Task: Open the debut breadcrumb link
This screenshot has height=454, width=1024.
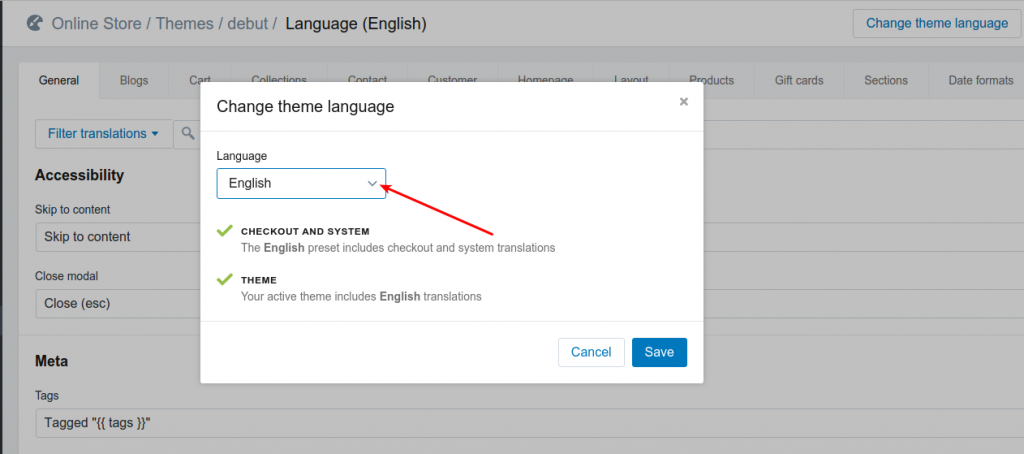Action: tap(248, 24)
